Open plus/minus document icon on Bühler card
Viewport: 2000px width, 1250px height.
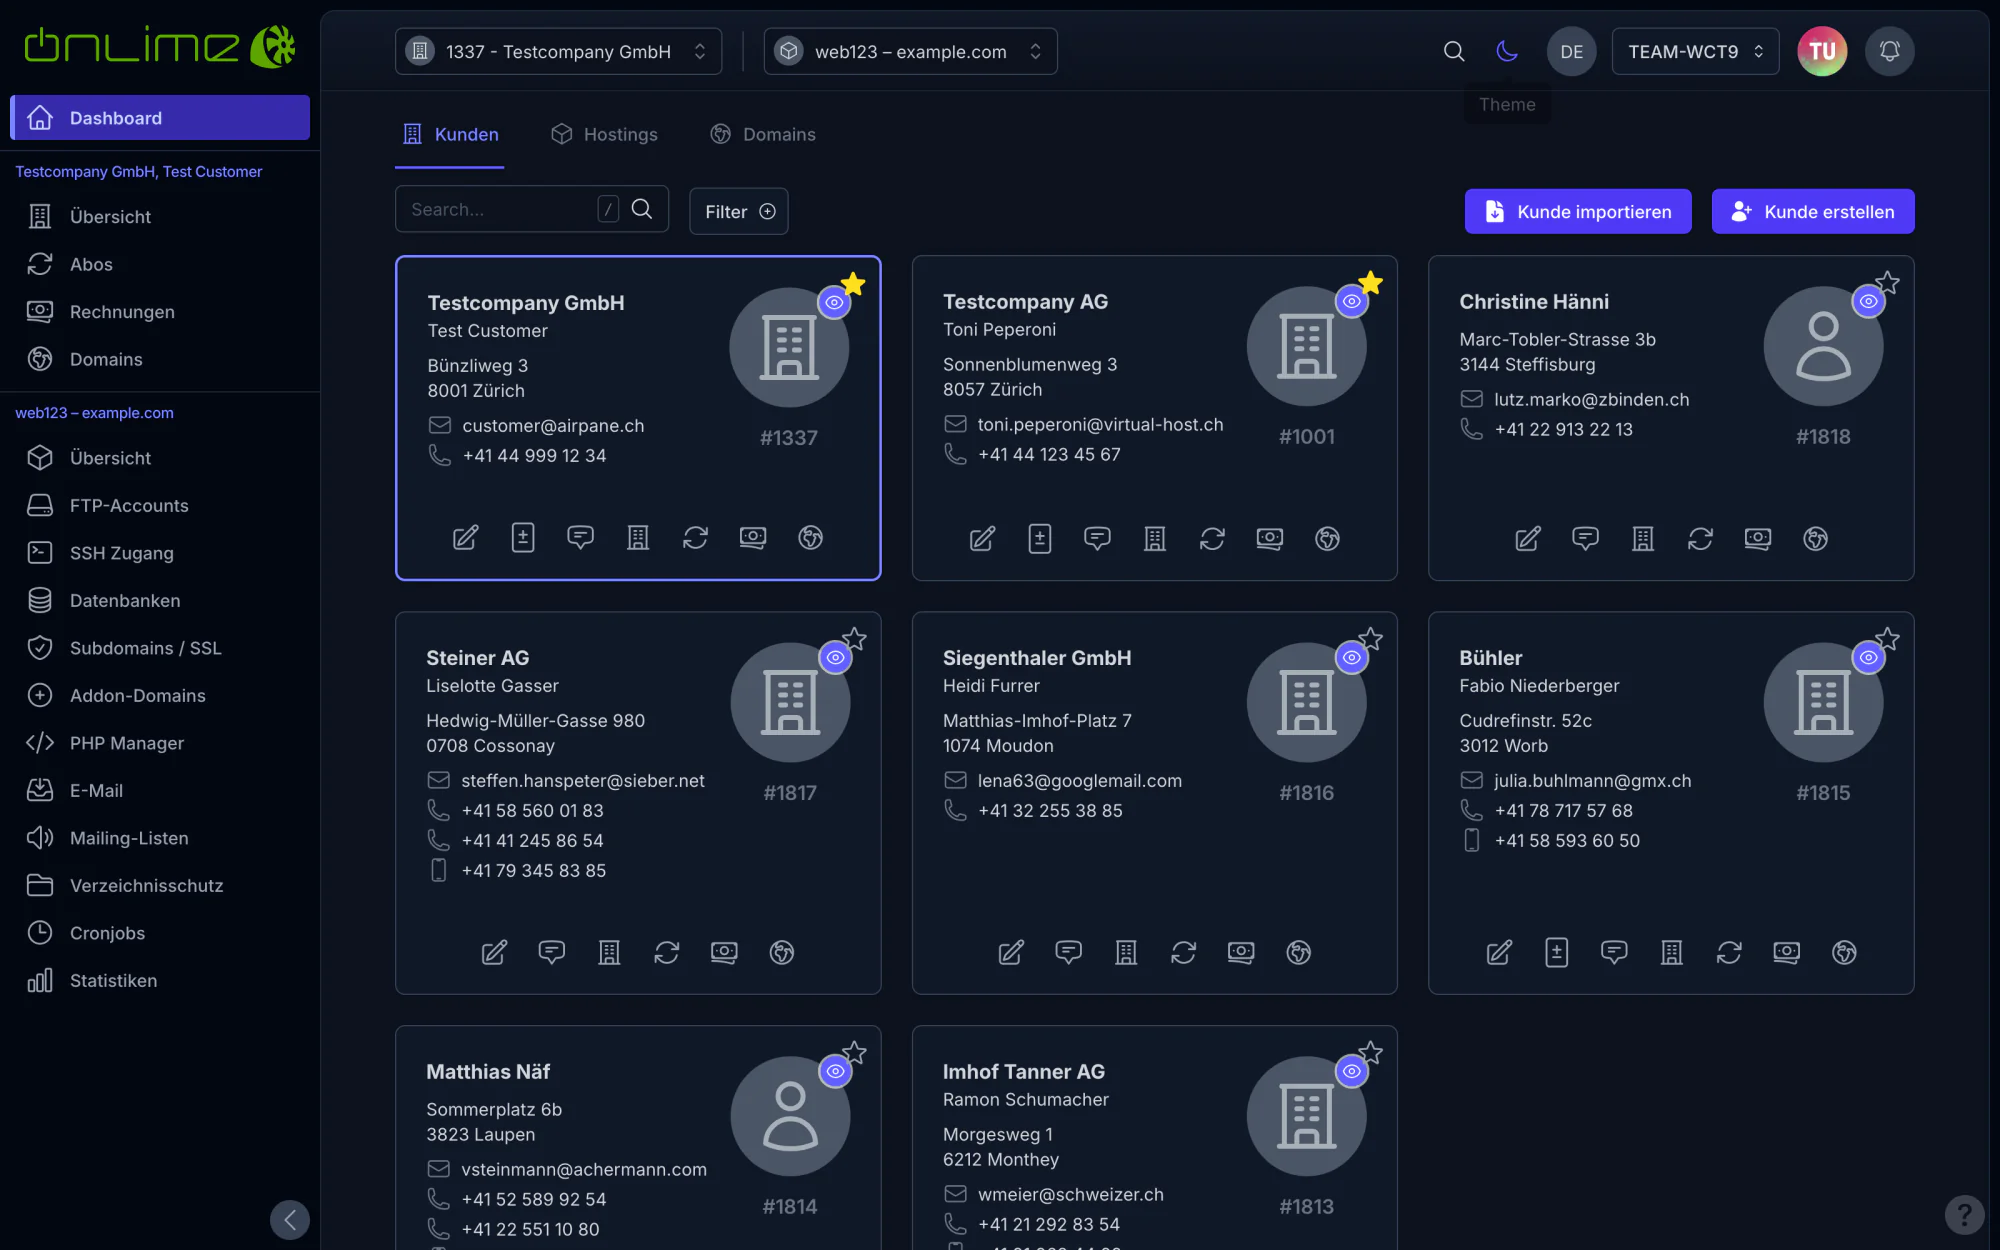pos(1557,953)
